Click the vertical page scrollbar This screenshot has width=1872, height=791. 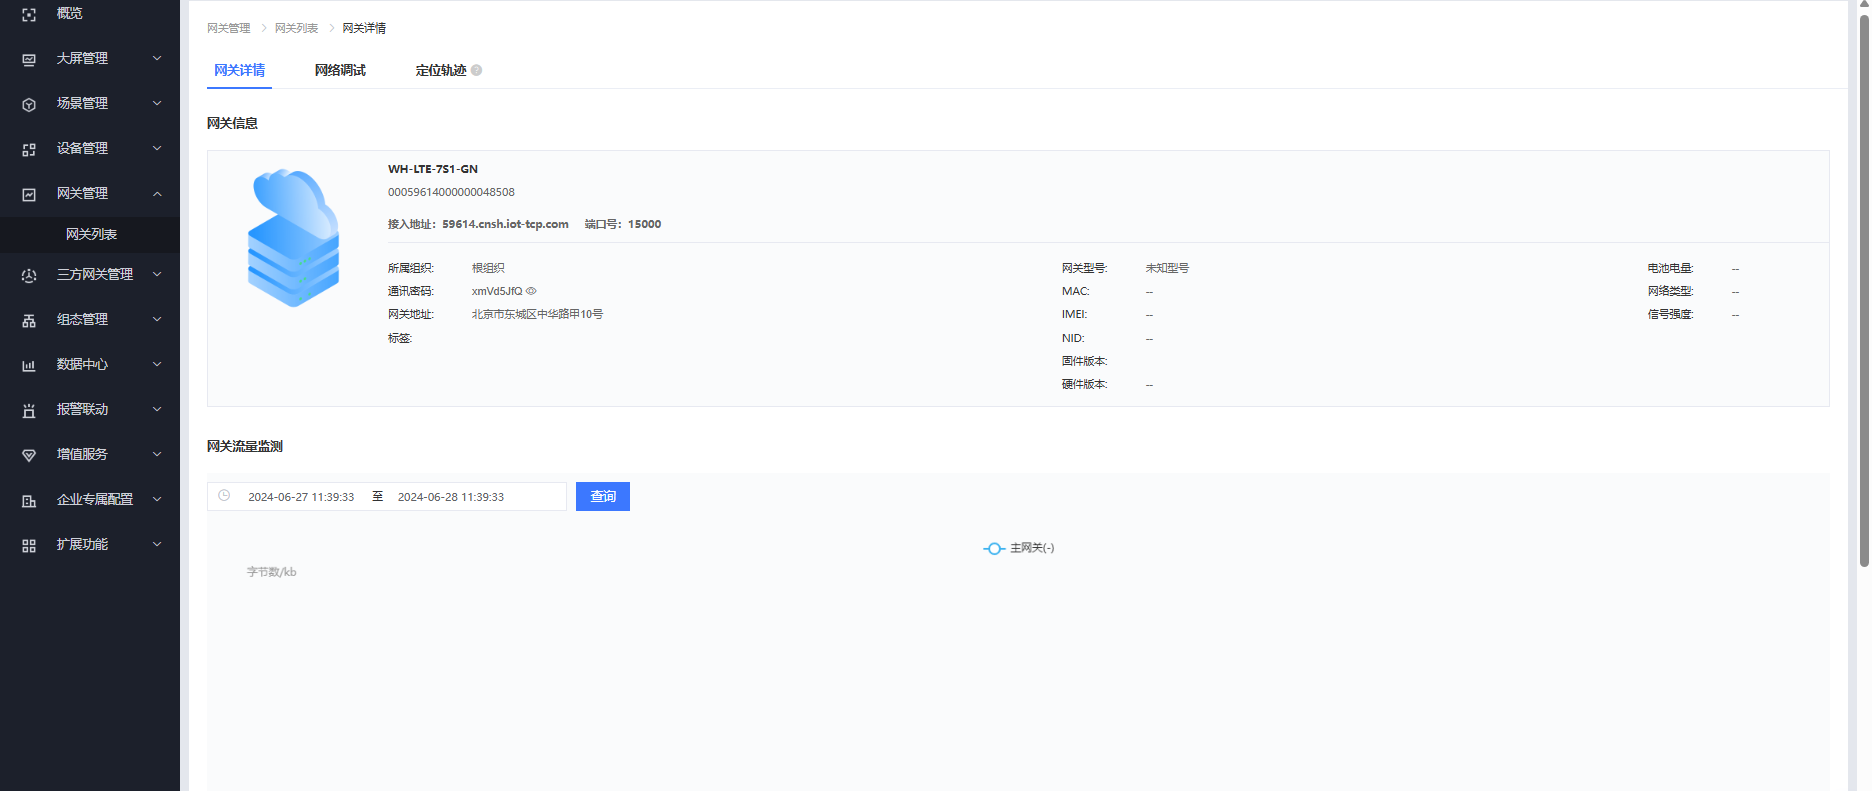(1864, 290)
